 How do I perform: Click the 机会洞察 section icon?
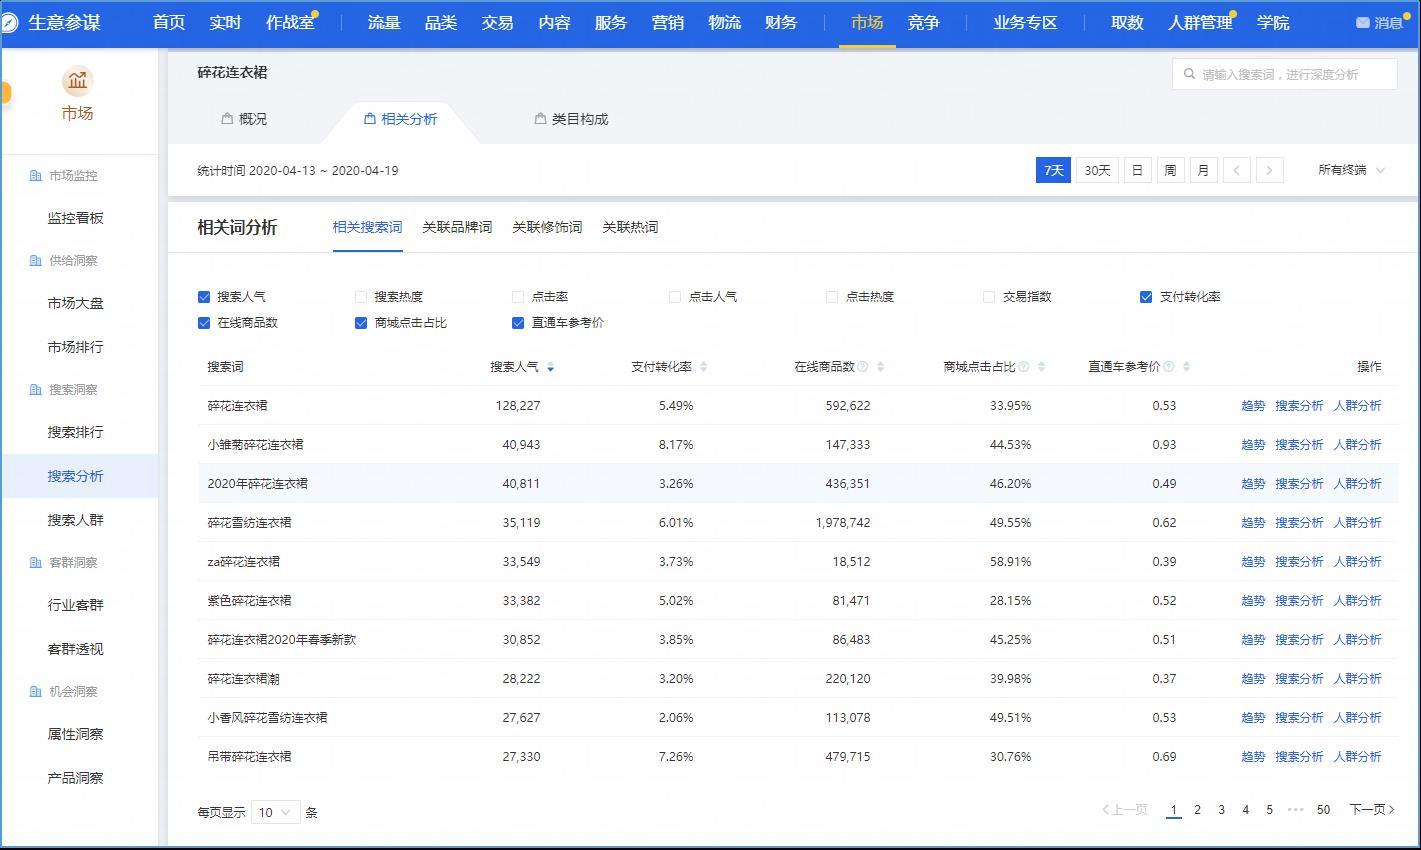(x=36, y=691)
